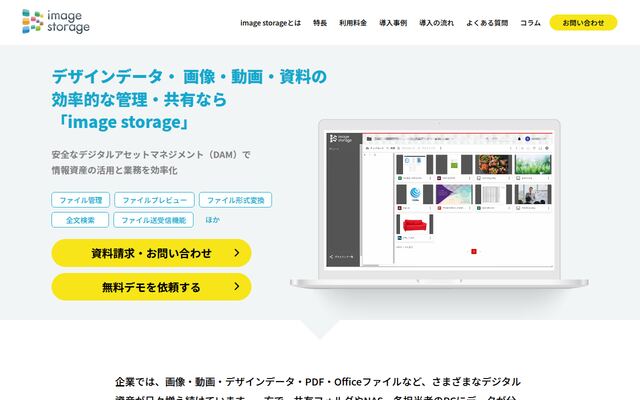Go to the 利用料金 page
This screenshot has height=400, width=640.
pyautogui.click(x=353, y=23)
